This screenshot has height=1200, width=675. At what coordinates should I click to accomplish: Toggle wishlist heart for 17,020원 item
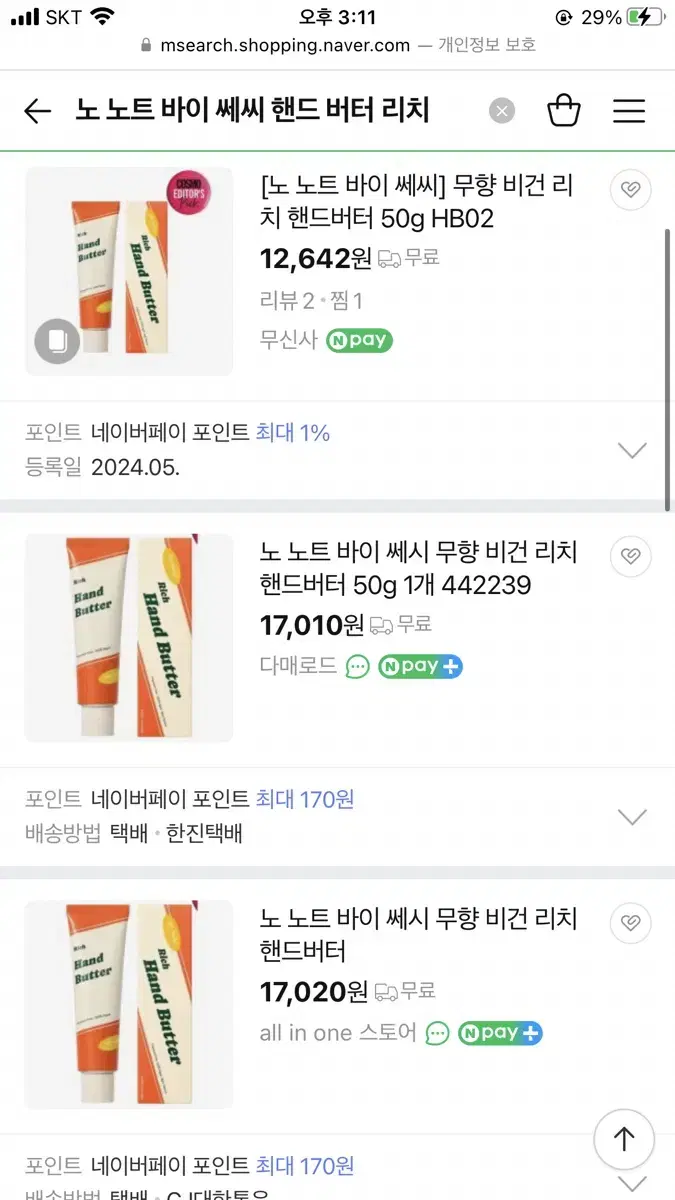click(x=630, y=921)
